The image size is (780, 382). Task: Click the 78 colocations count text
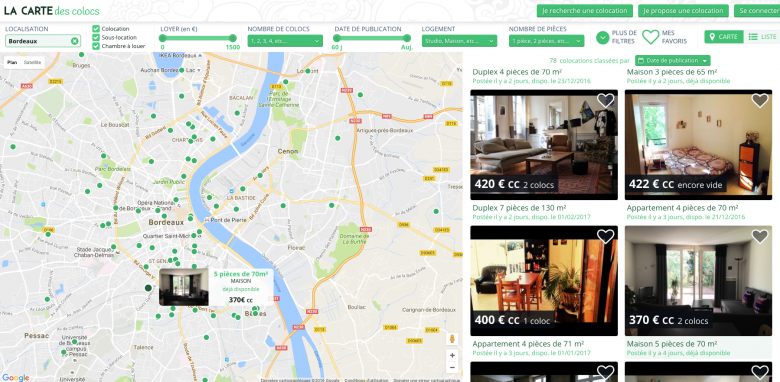pos(589,61)
